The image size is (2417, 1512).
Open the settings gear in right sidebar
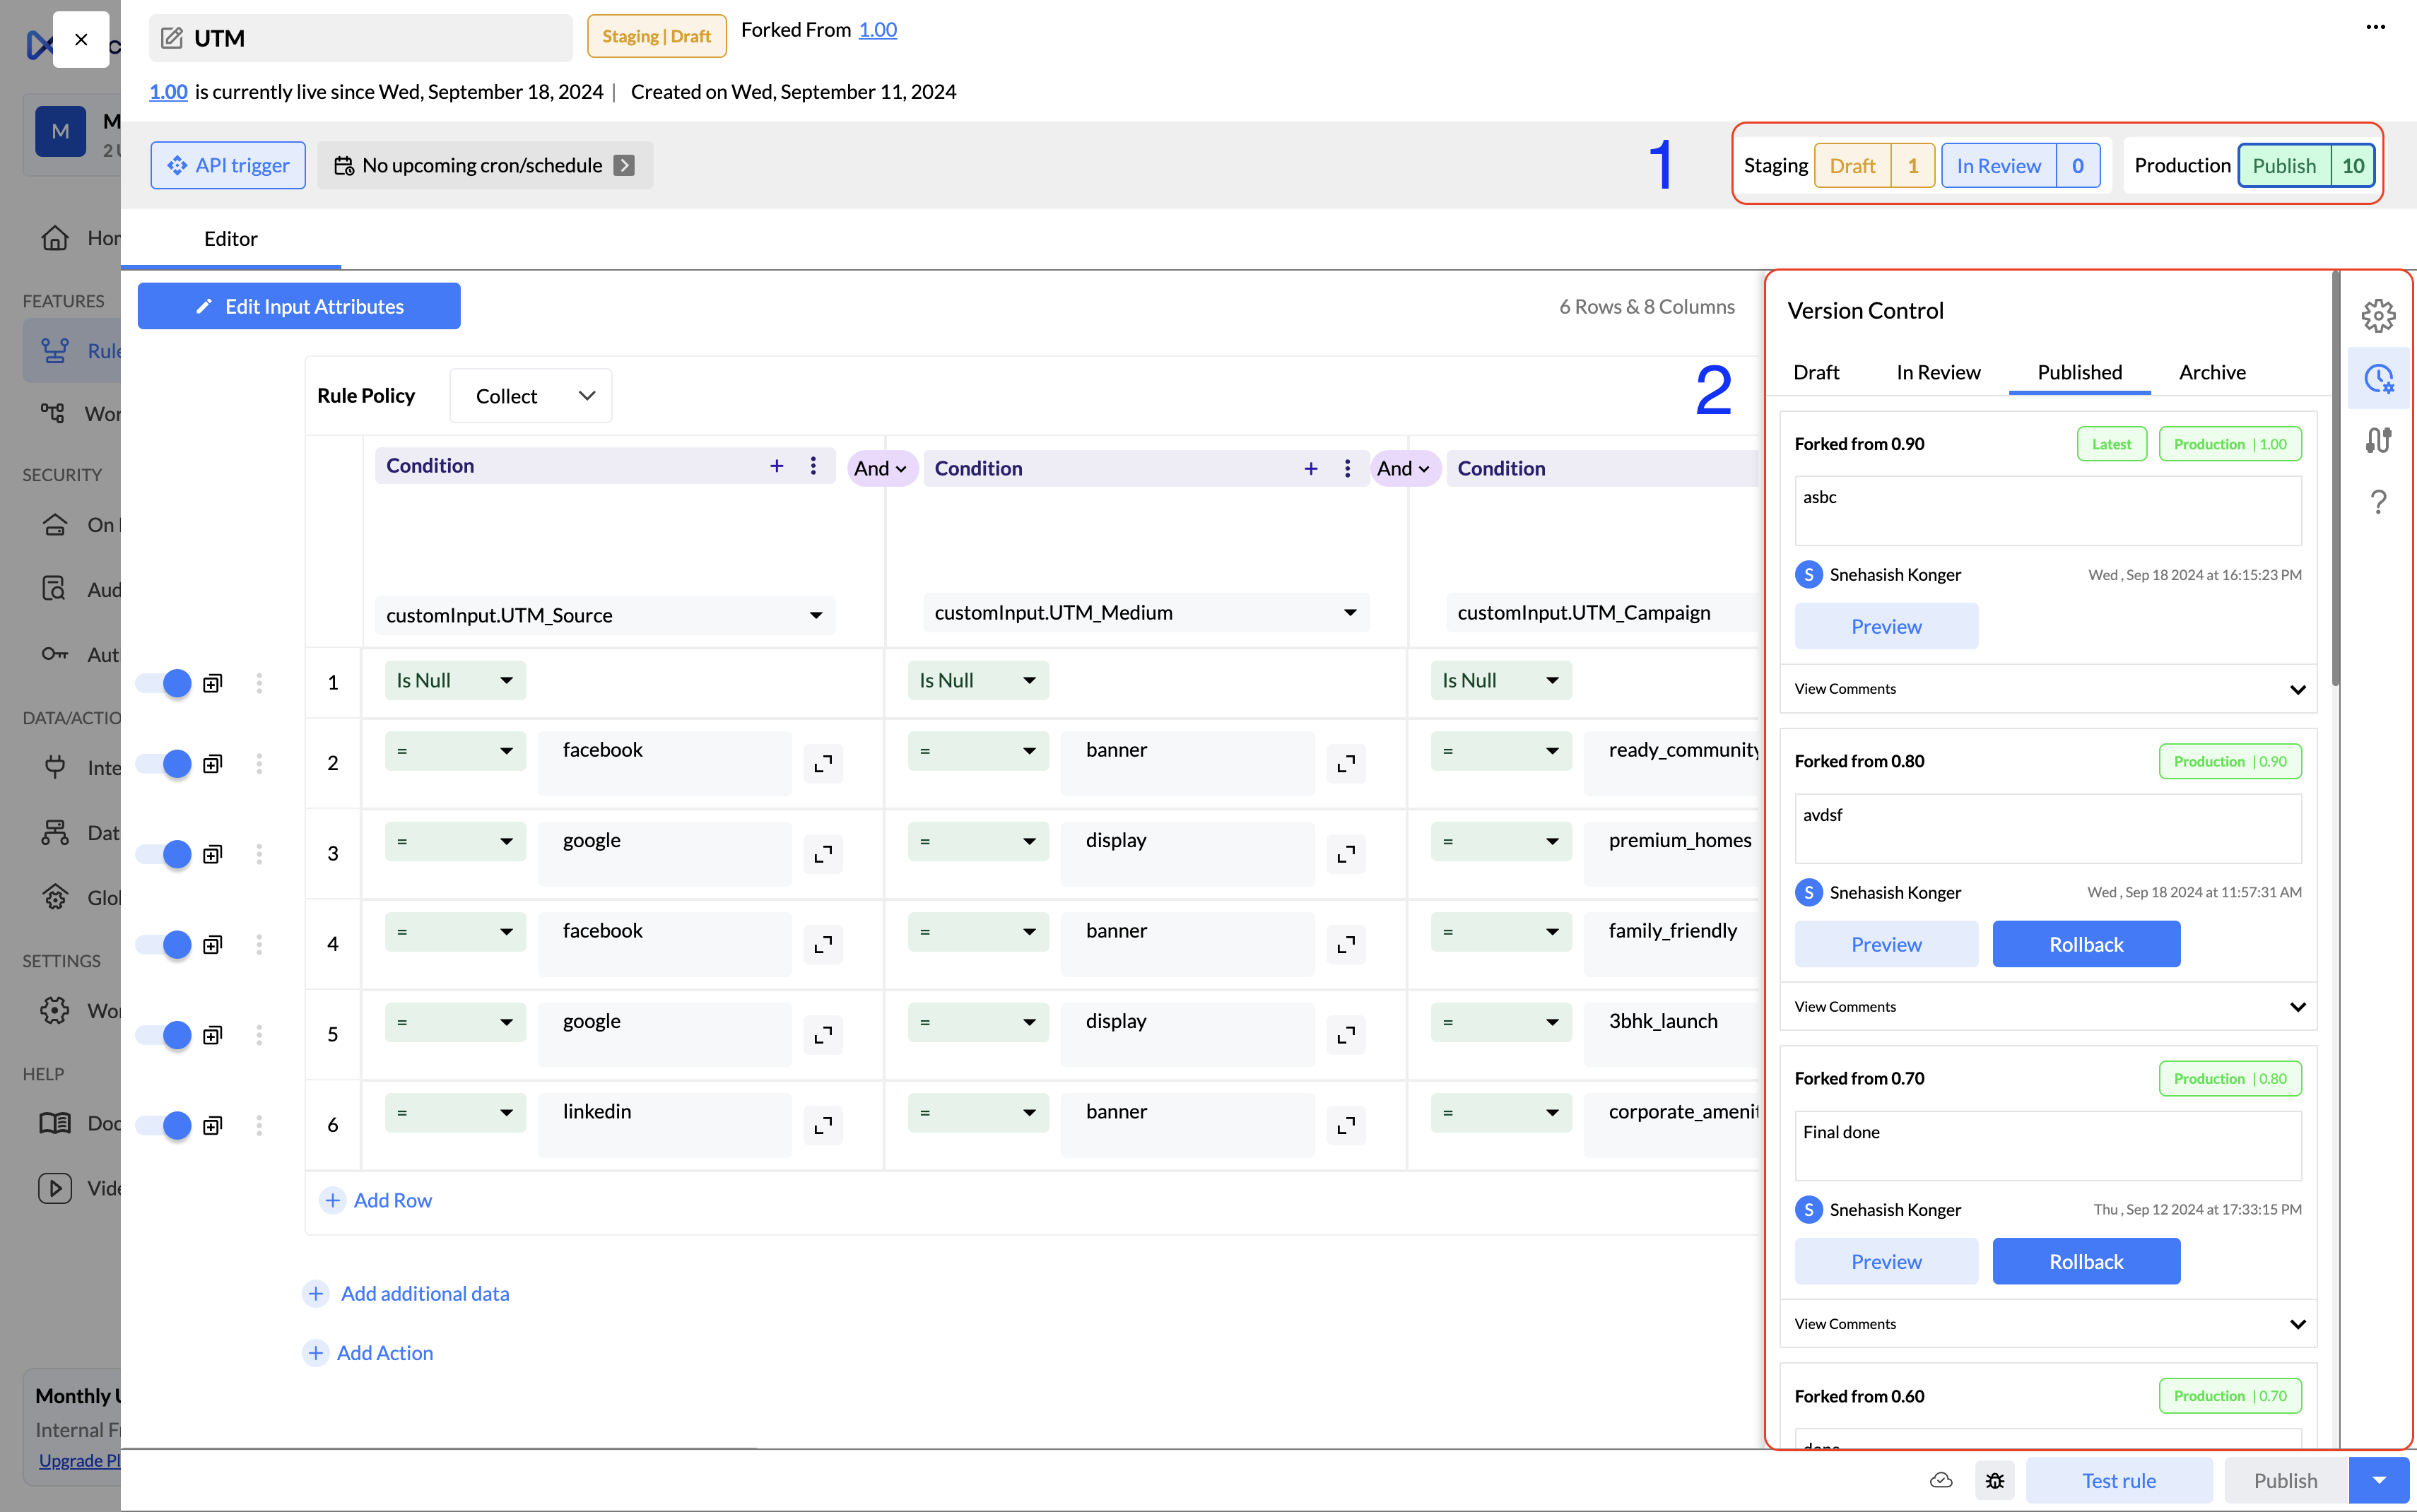(x=2378, y=316)
